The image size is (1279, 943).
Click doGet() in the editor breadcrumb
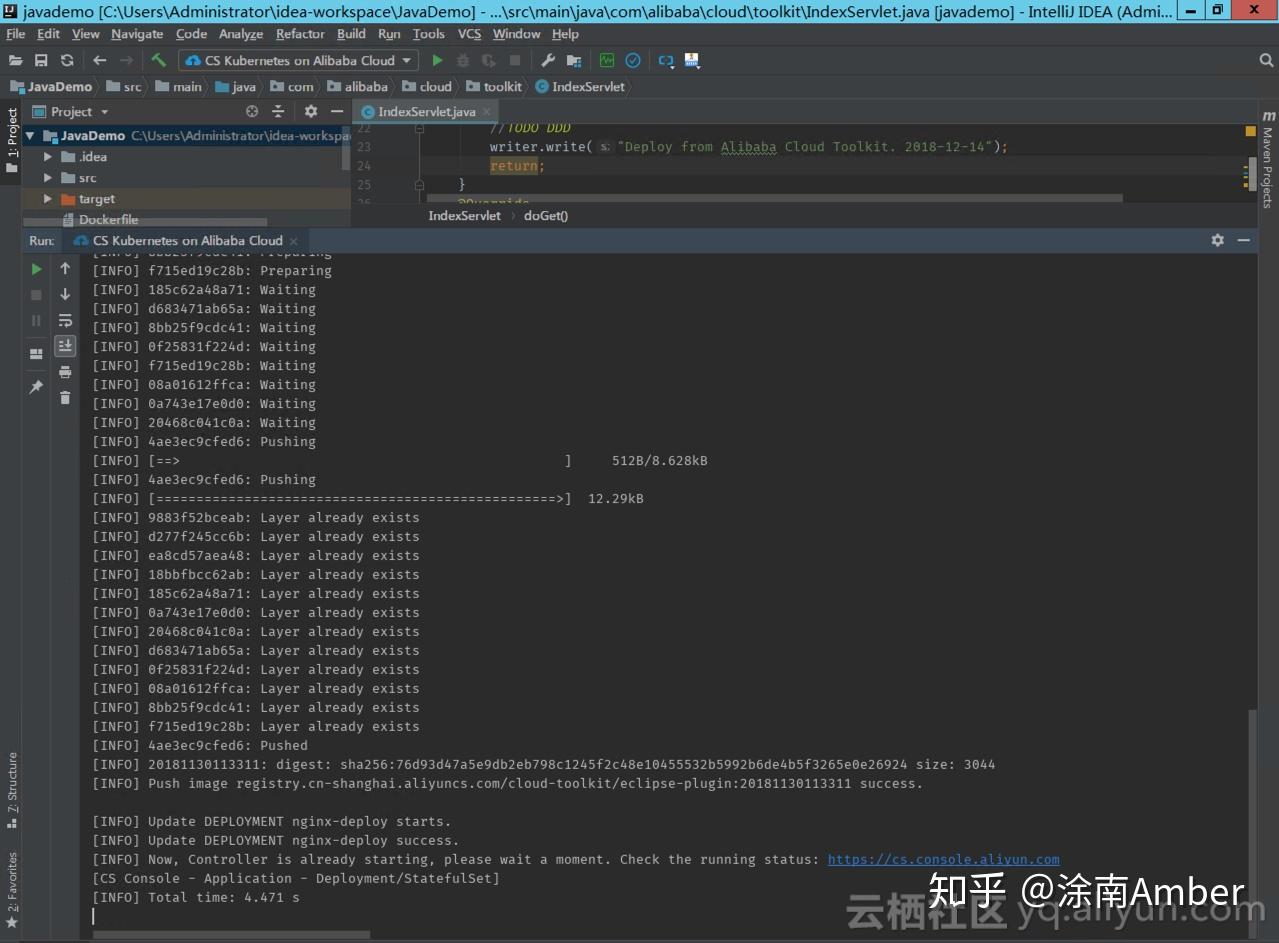pyautogui.click(x=546, y=215)
